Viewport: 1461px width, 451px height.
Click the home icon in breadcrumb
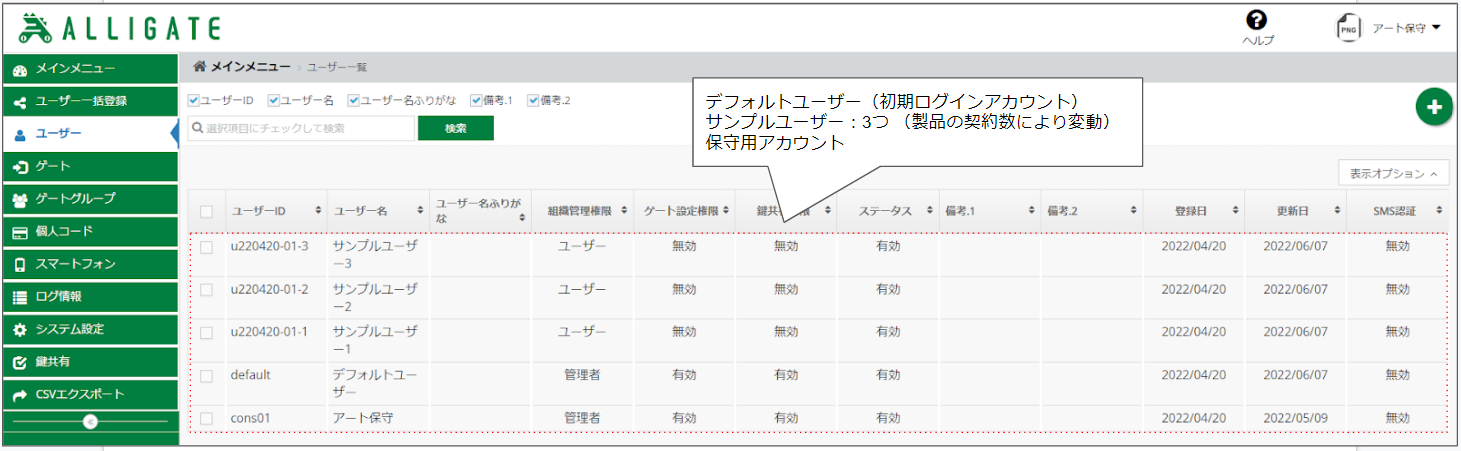click(x=199, y=67)
